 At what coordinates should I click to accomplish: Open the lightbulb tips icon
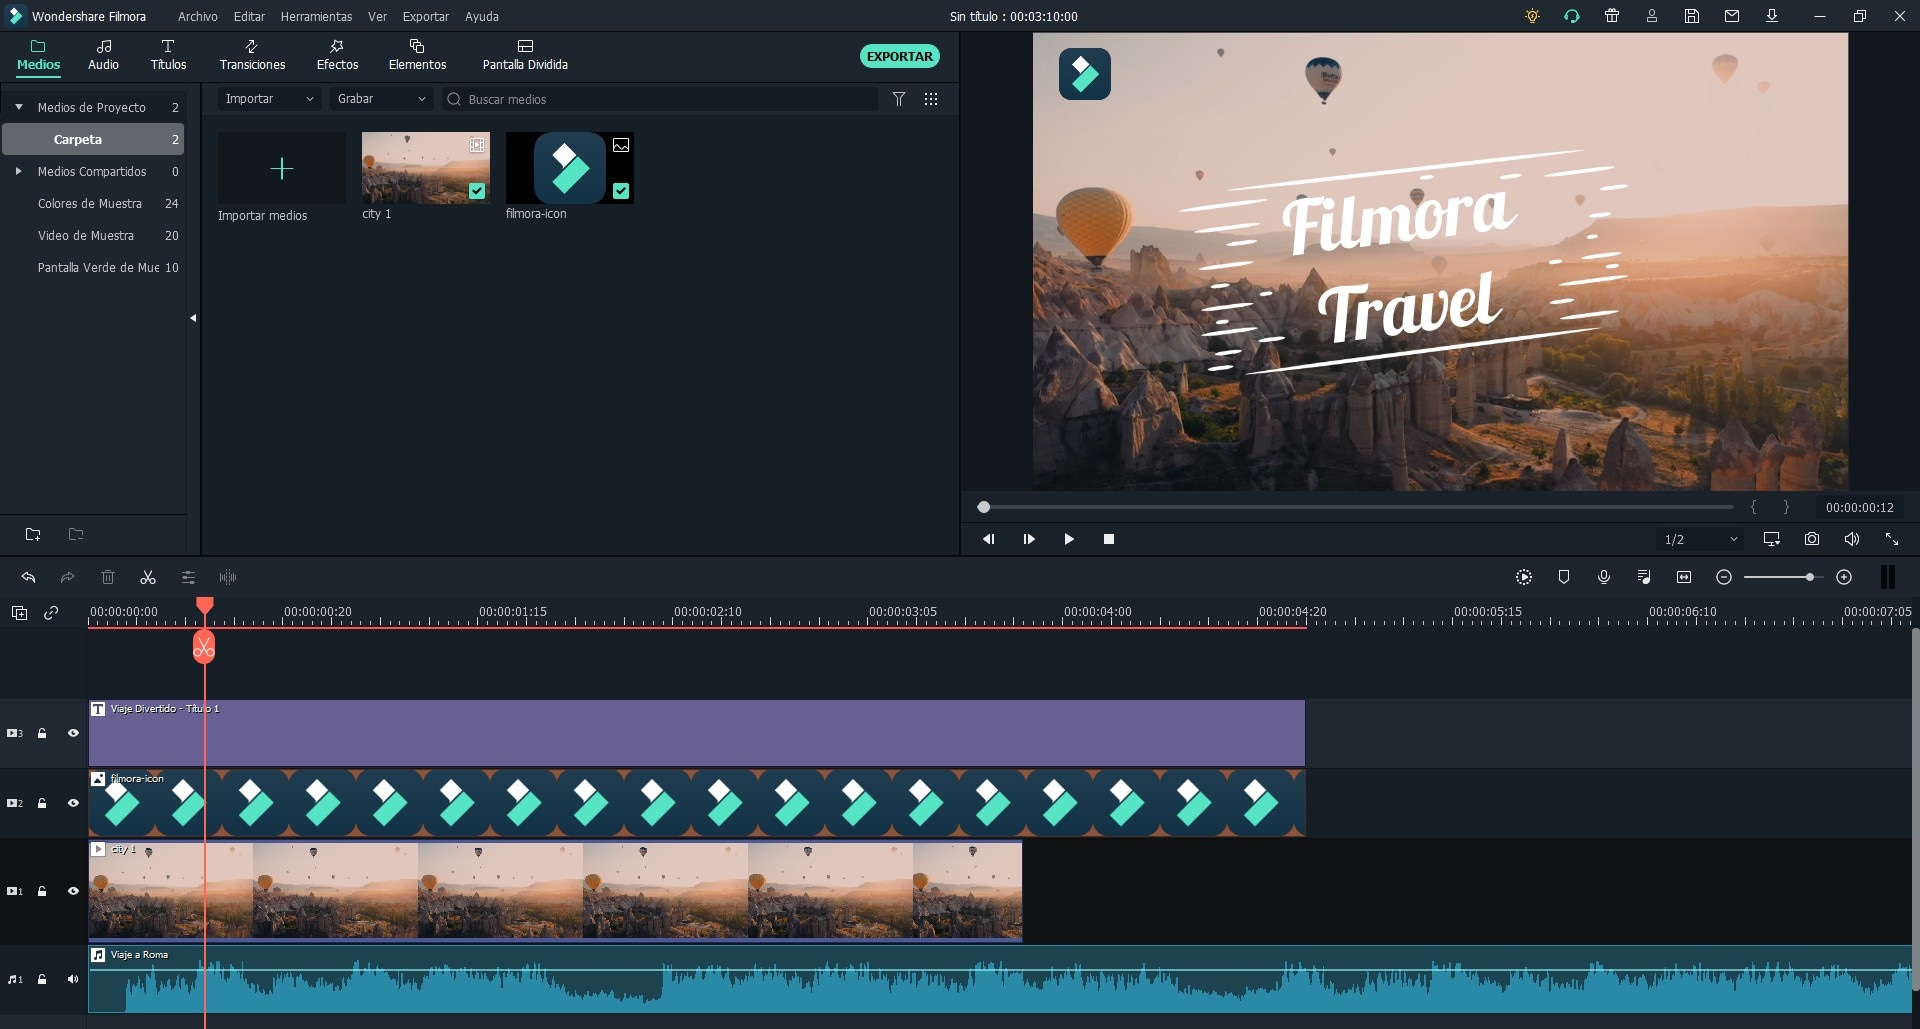coord(1532,16)
